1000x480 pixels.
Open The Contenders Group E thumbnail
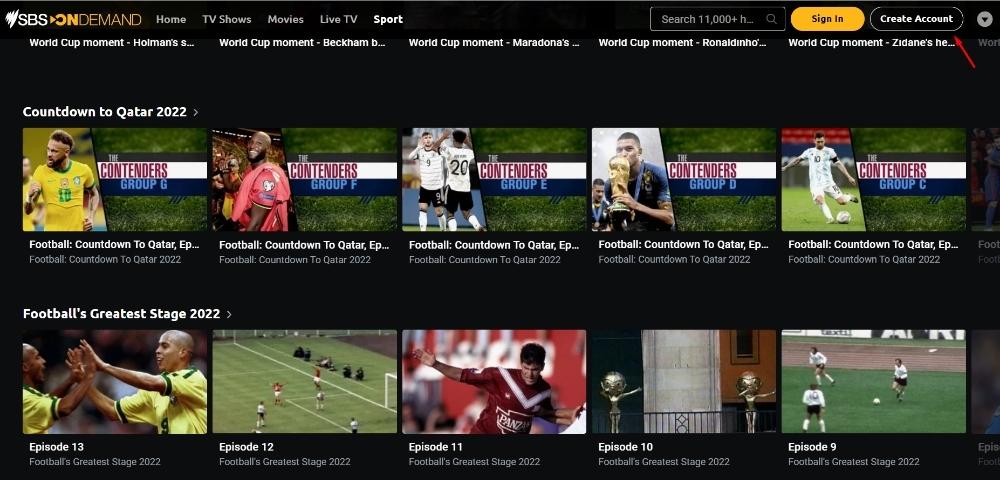pyautogui.click(x=494, y=179)
